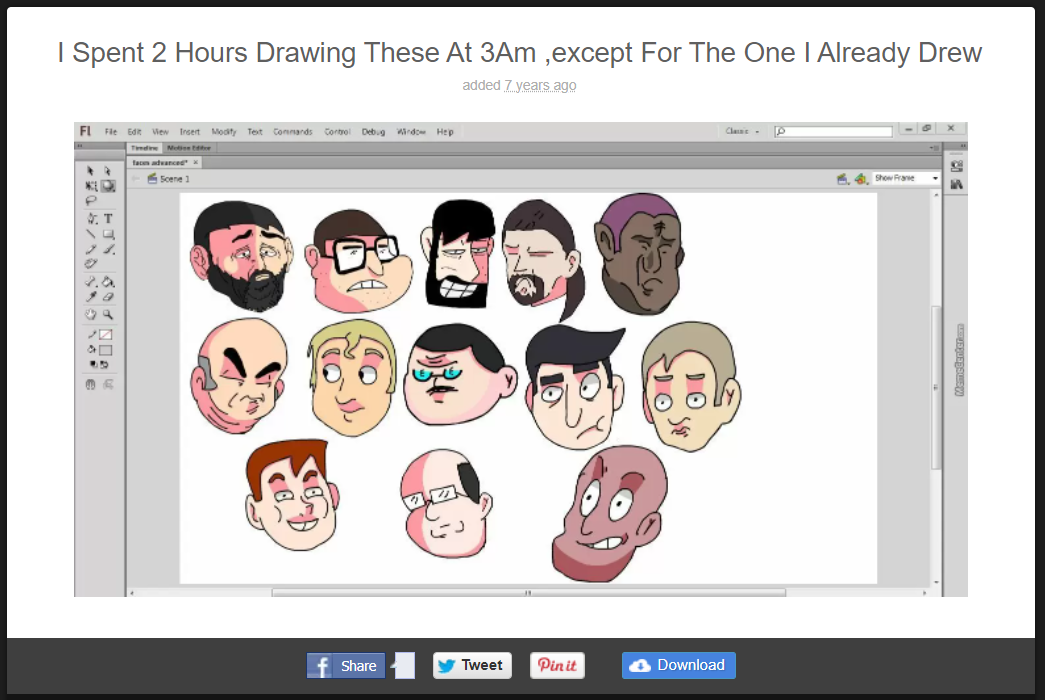Open the Help menu
This screenshot has width=1045, height=700.
pyautogui.click(x=445, y=131)
